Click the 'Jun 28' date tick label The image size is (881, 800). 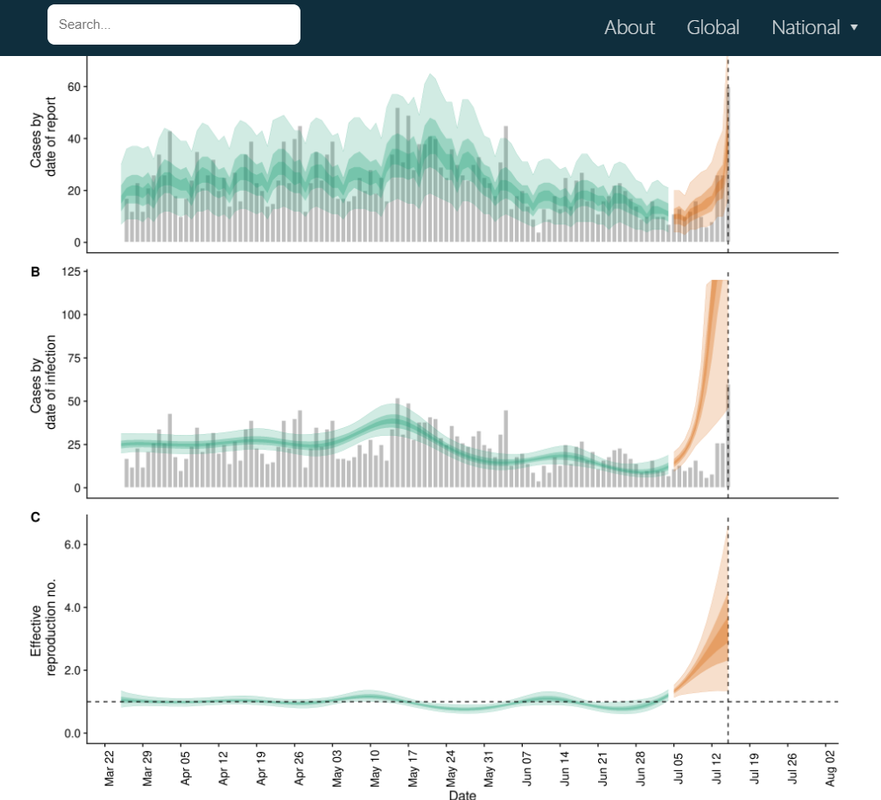click(641, 768)
